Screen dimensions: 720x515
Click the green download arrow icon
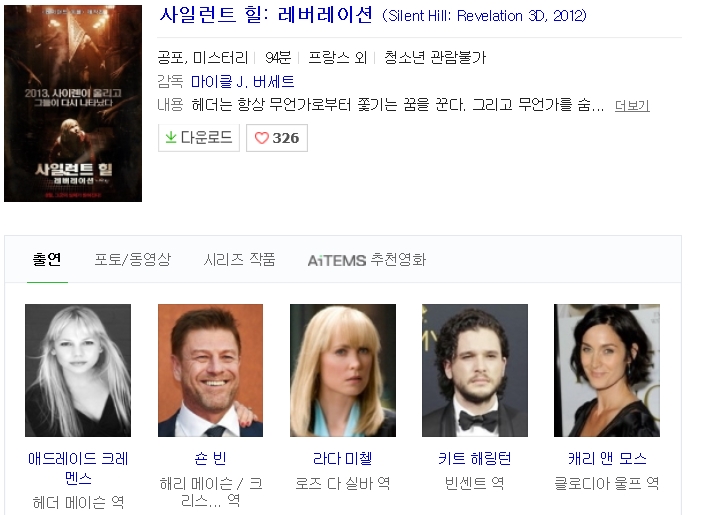pyautogui.click(x=171, y=137)
